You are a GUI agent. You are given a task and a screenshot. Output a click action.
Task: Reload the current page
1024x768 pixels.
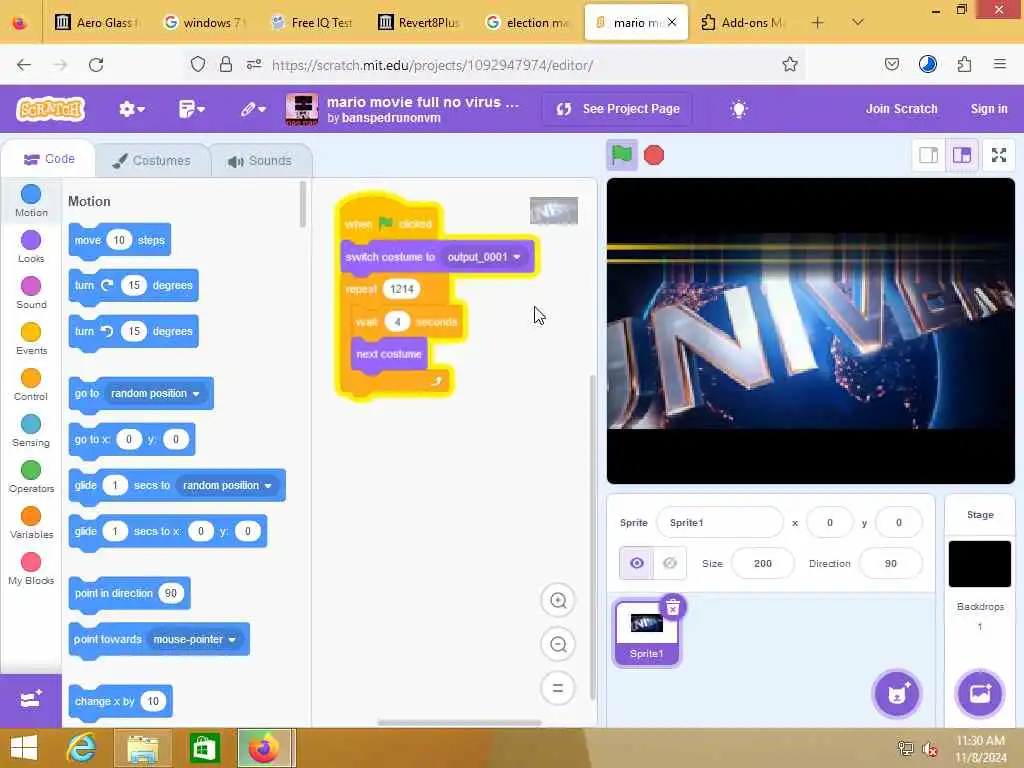pos(97,65)
